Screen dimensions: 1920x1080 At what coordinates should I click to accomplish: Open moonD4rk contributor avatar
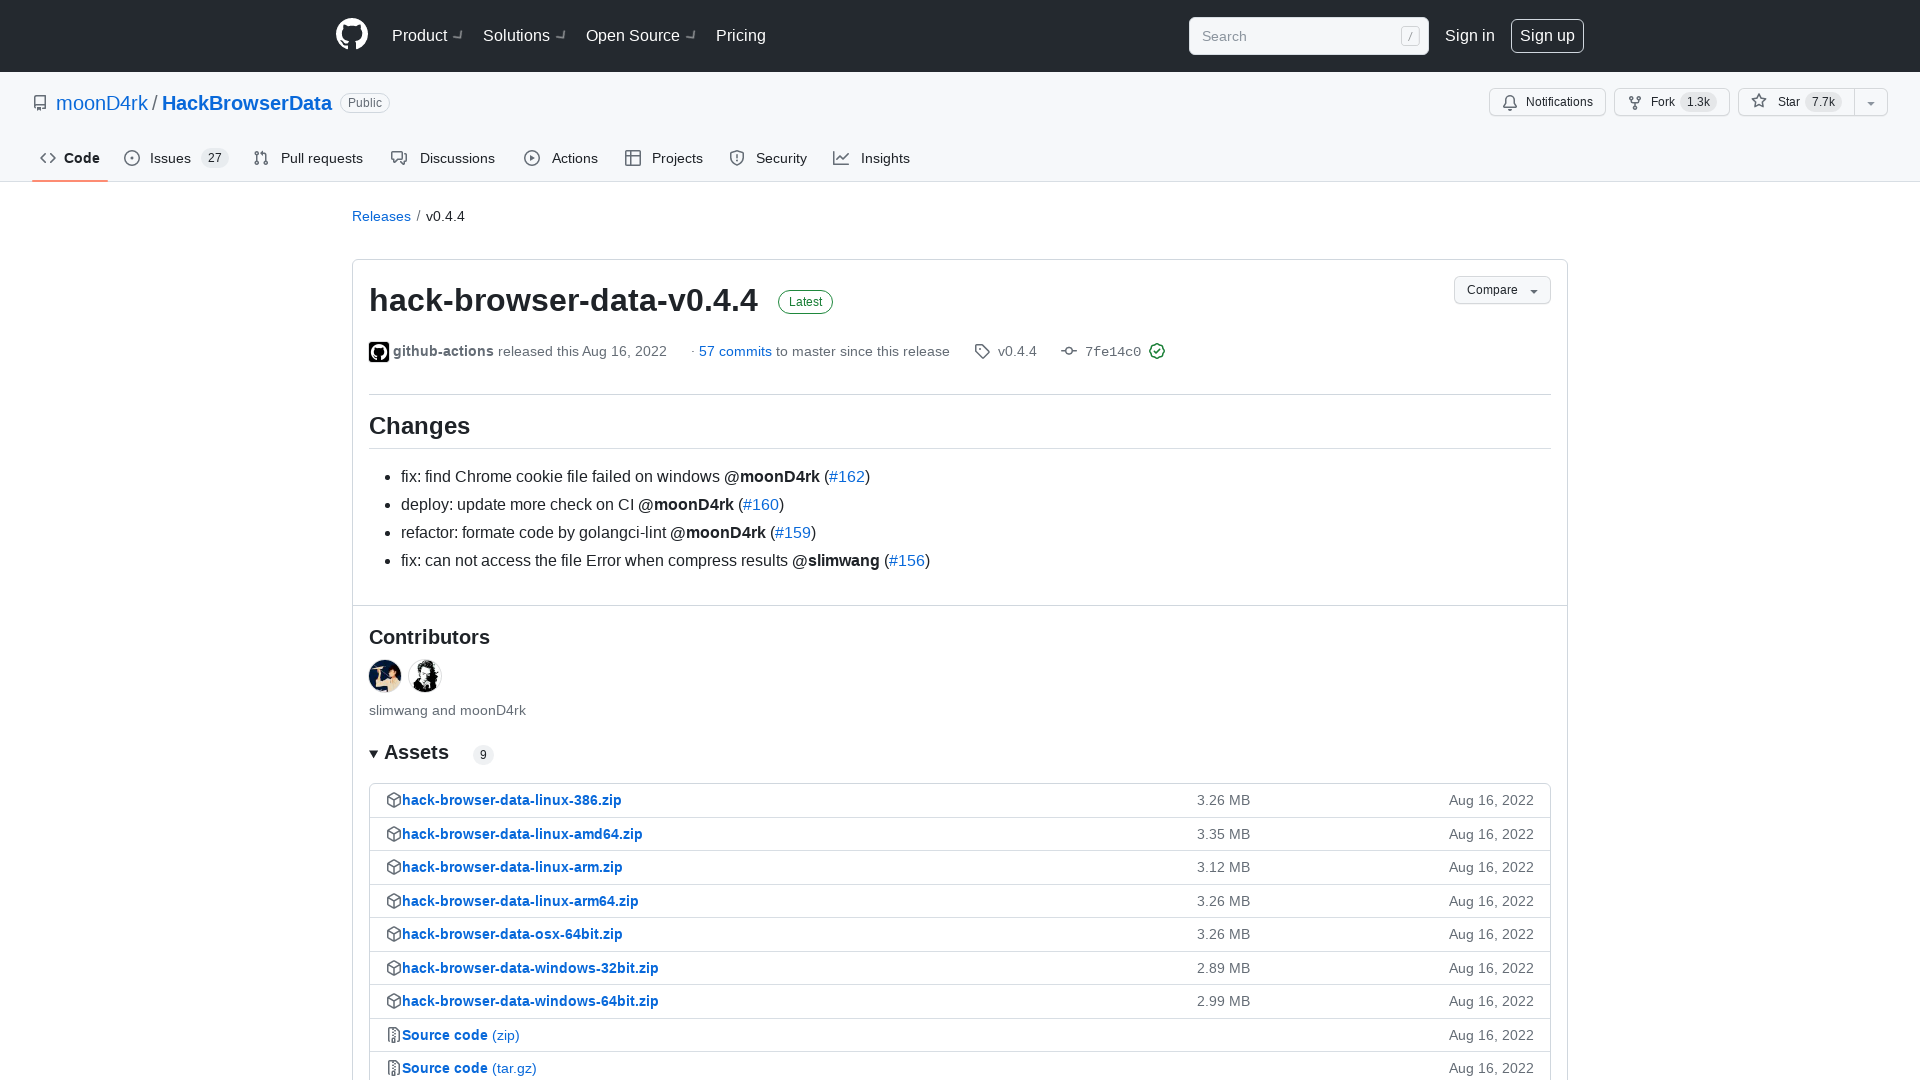coord(425,676)
